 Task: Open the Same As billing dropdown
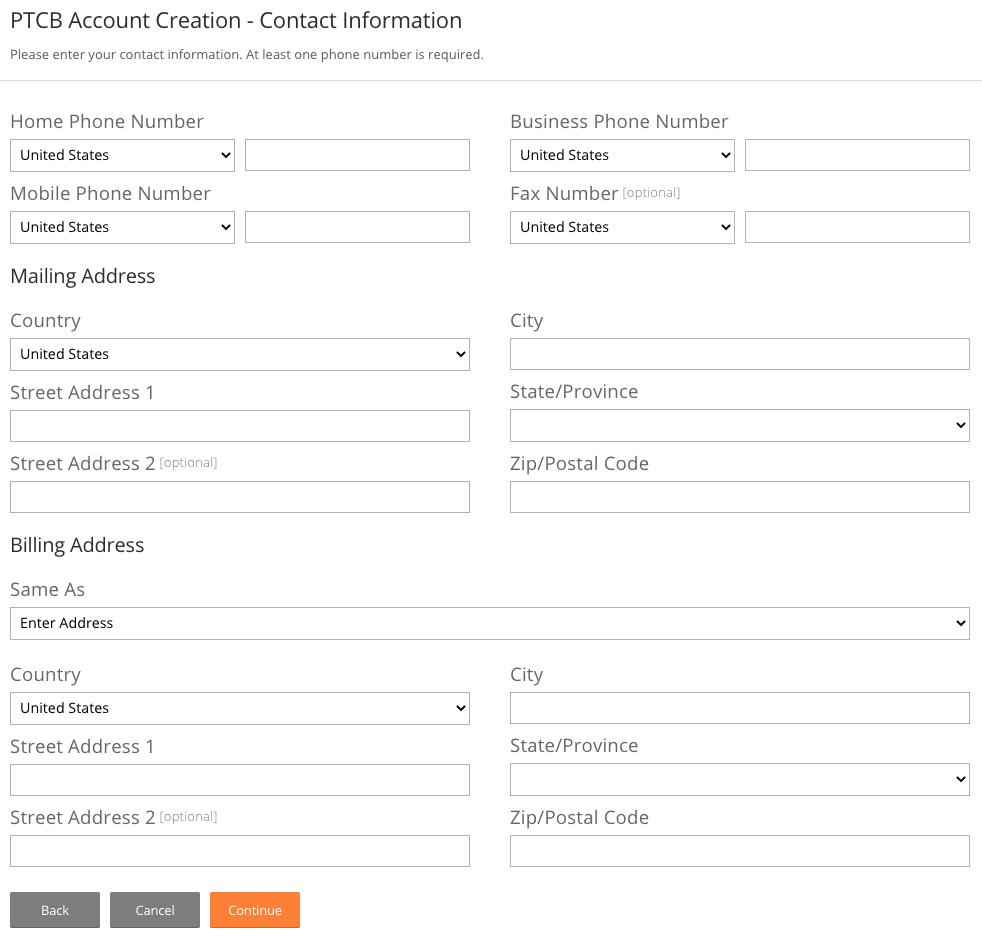click(490, 624)
